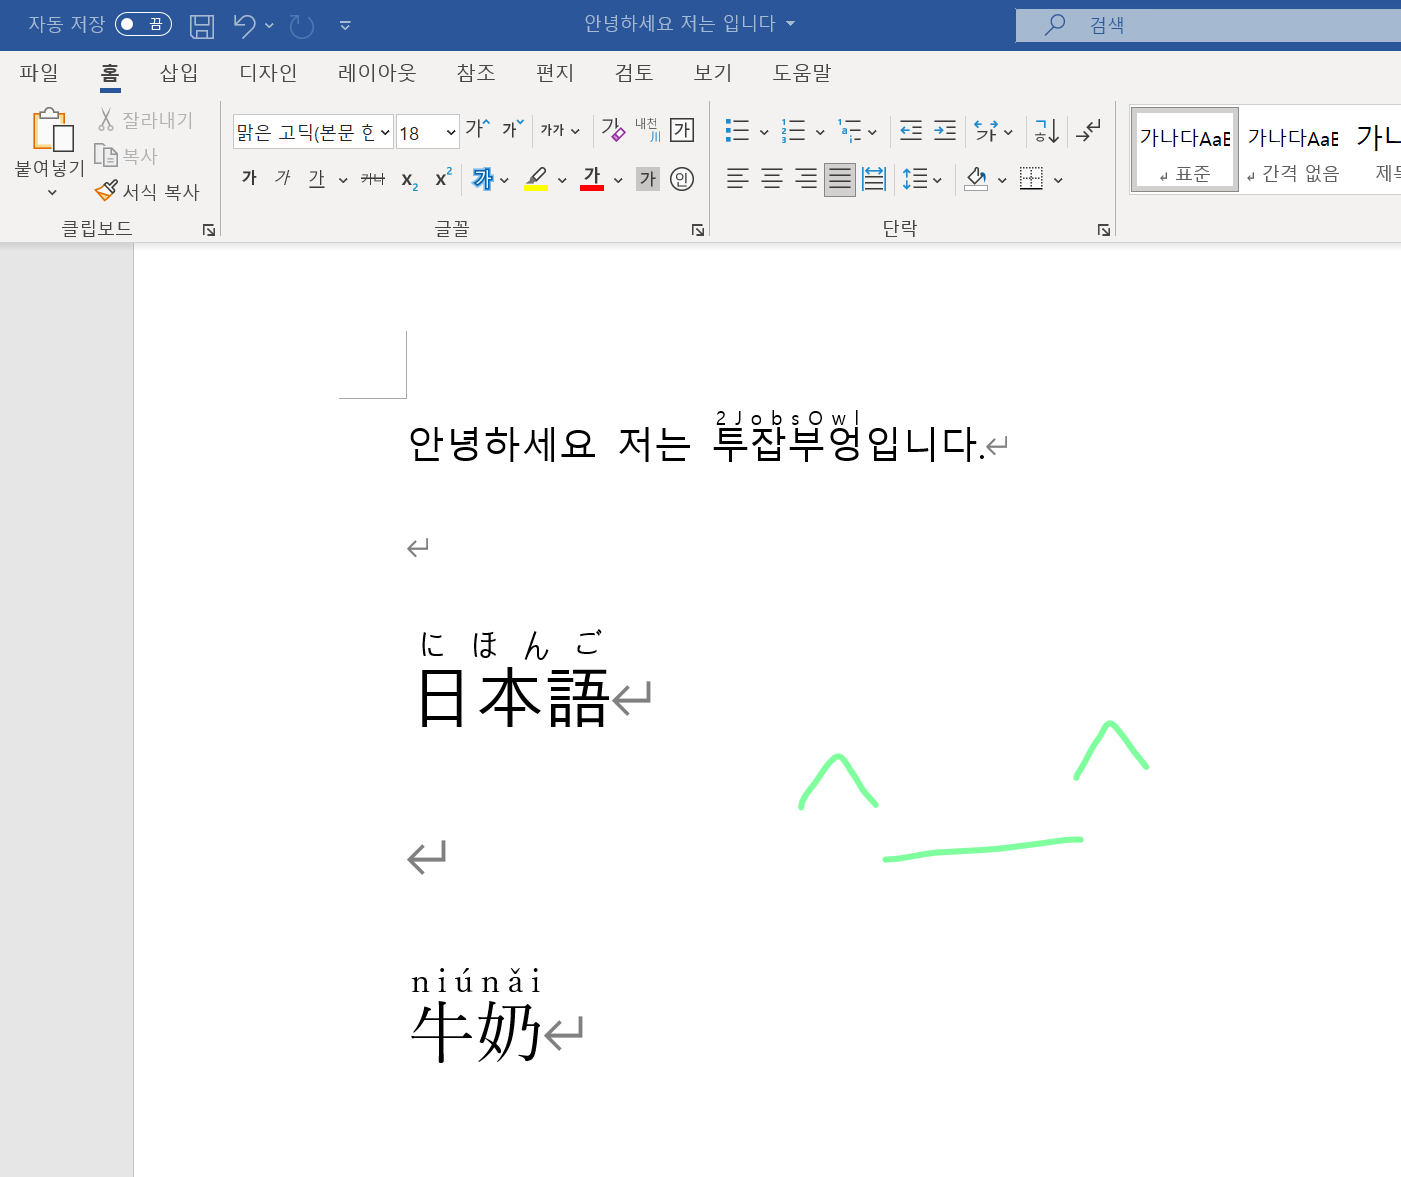The image size is (1401, 1177).
Task: Open the Paste clipboard icon
Action: [x=52, y=131]
